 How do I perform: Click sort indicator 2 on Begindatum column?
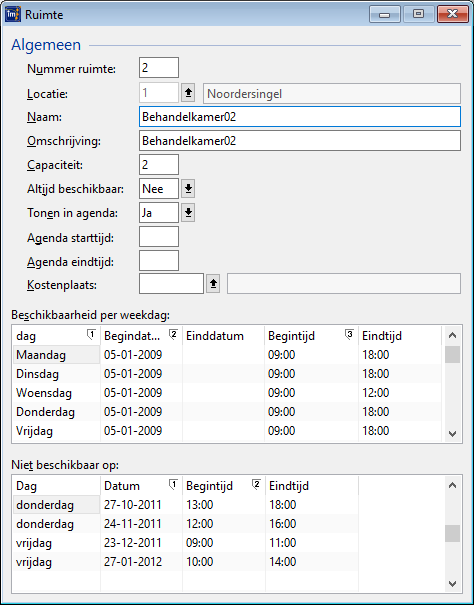[173, 335]
